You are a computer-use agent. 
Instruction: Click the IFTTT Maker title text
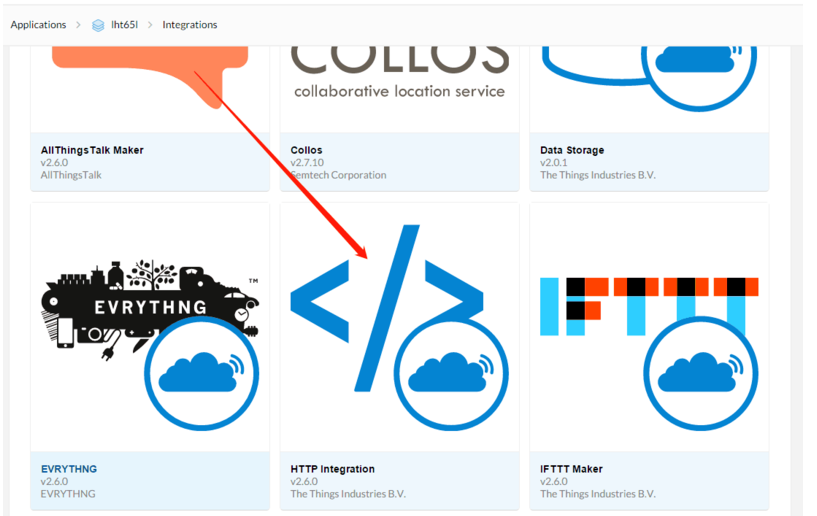[571, 469]
